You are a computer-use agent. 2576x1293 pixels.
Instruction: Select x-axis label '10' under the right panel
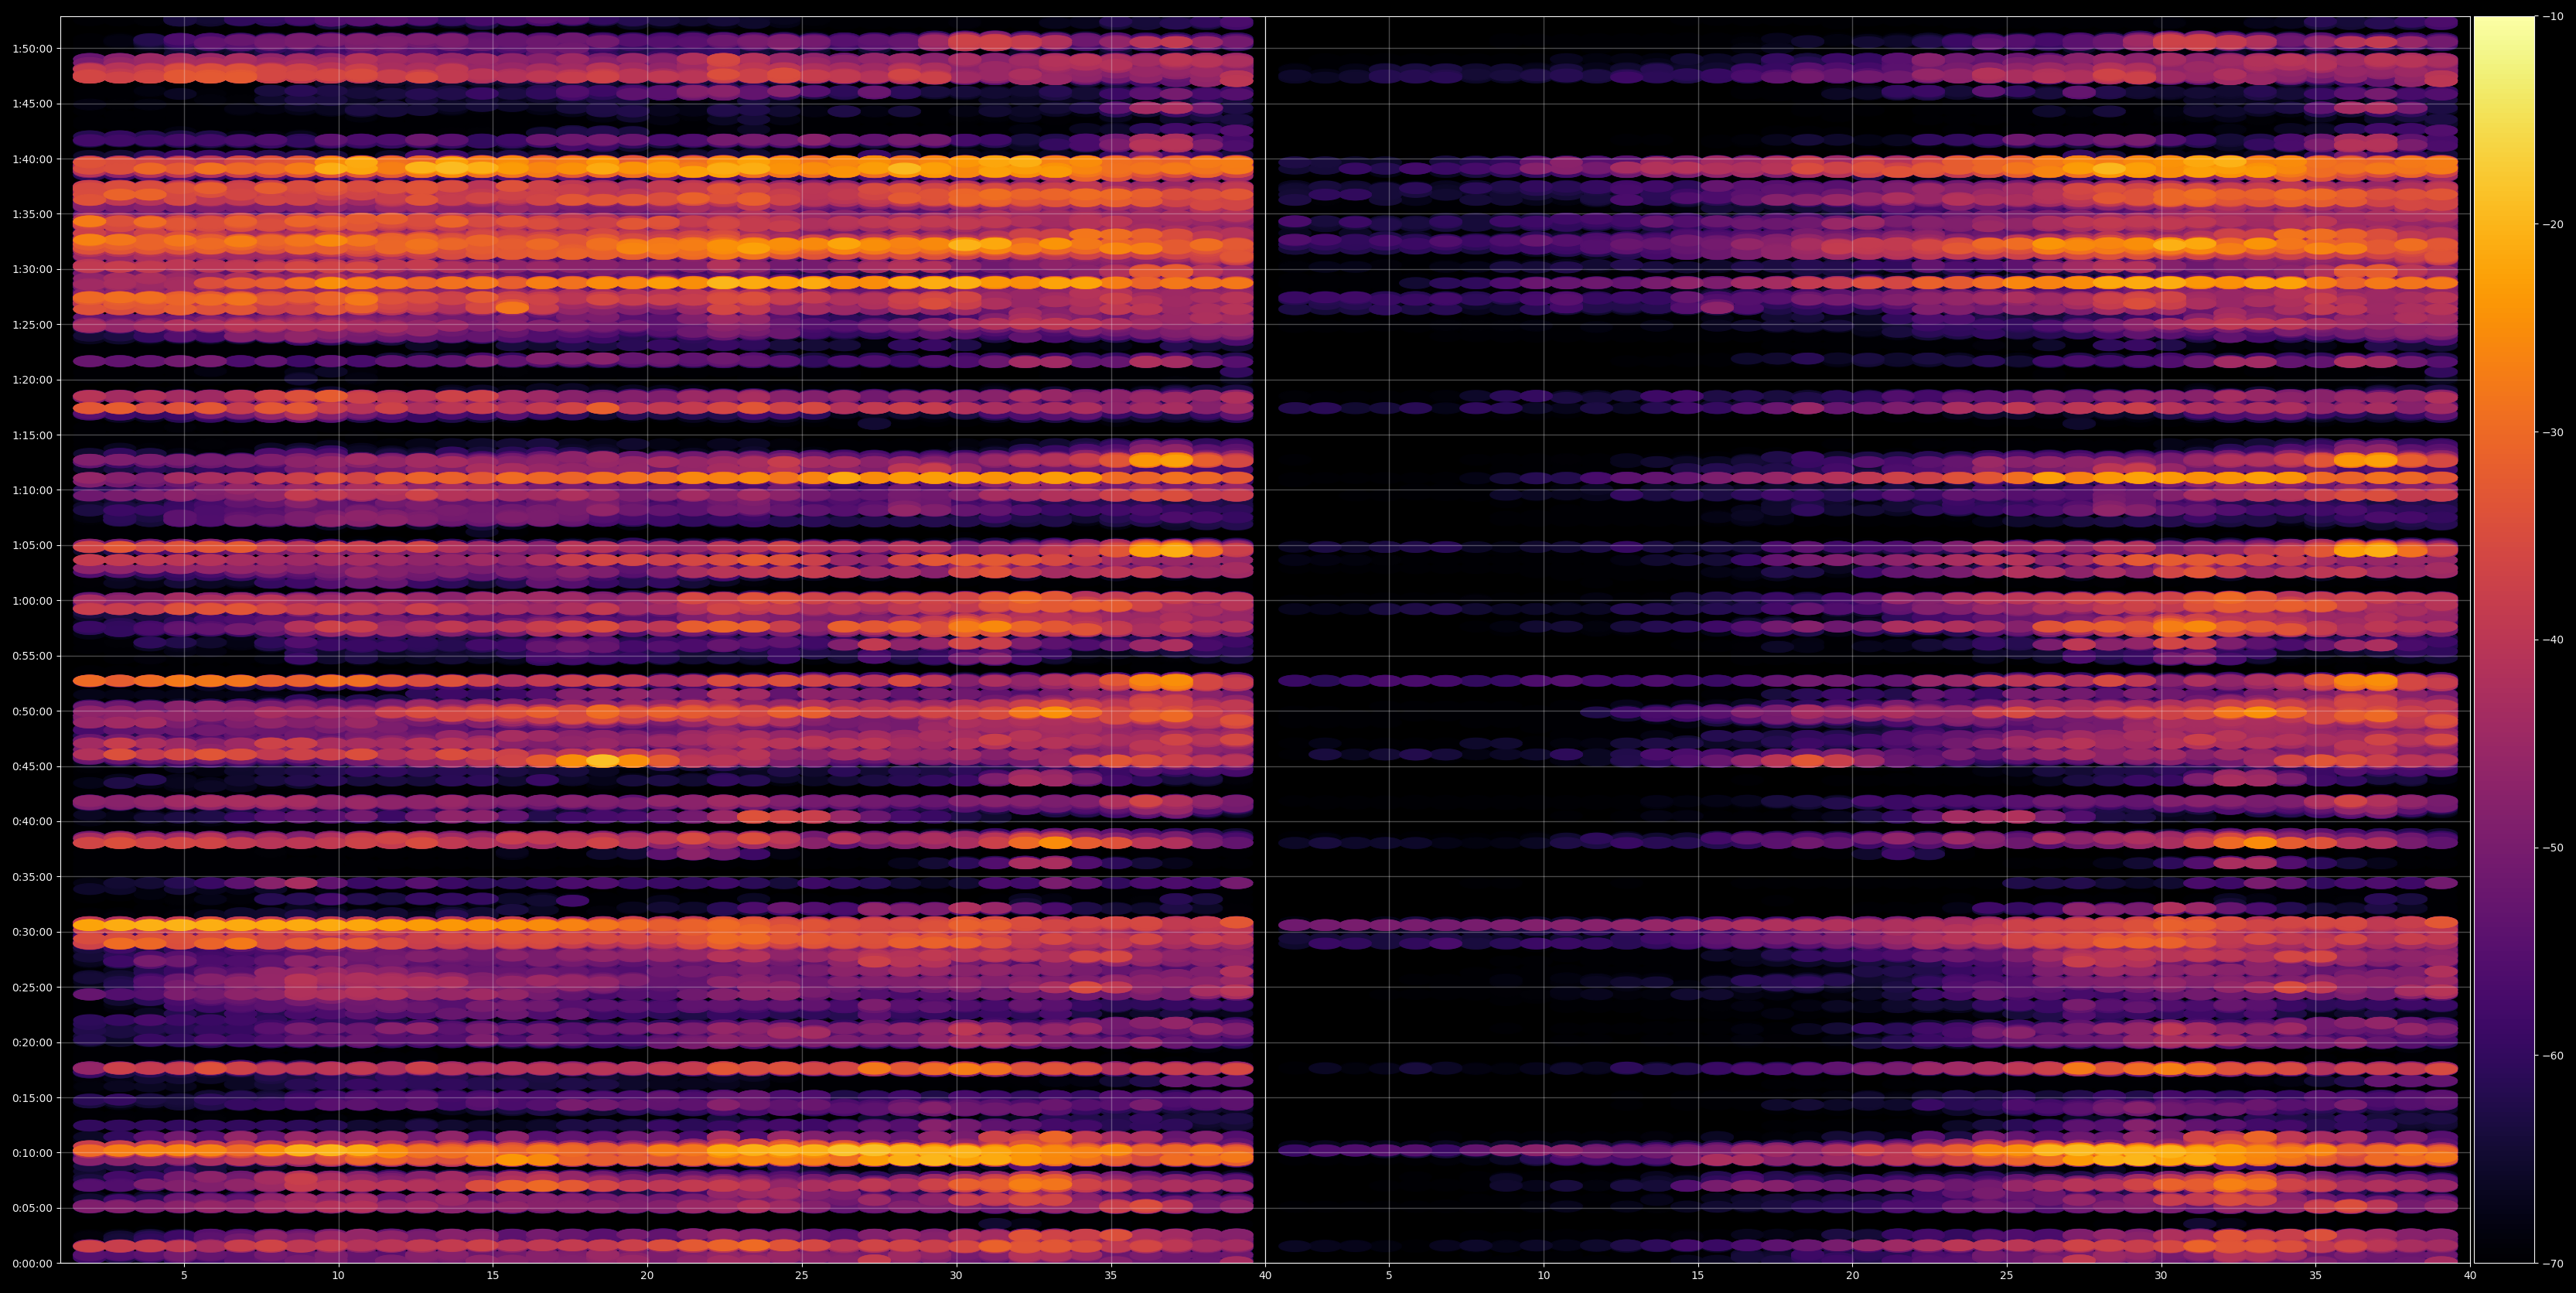coord(1544,1276)
